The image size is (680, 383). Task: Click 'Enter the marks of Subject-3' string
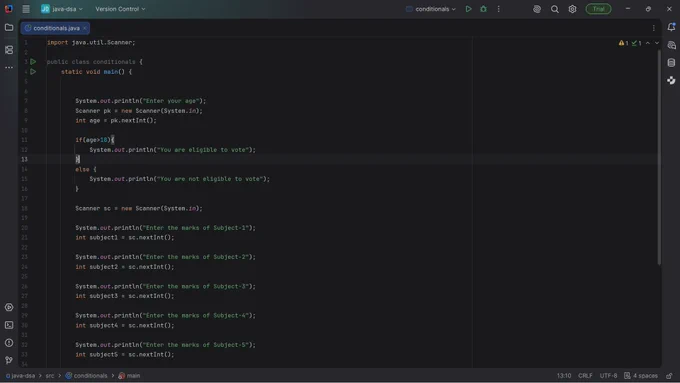click(x=196, y=286)
